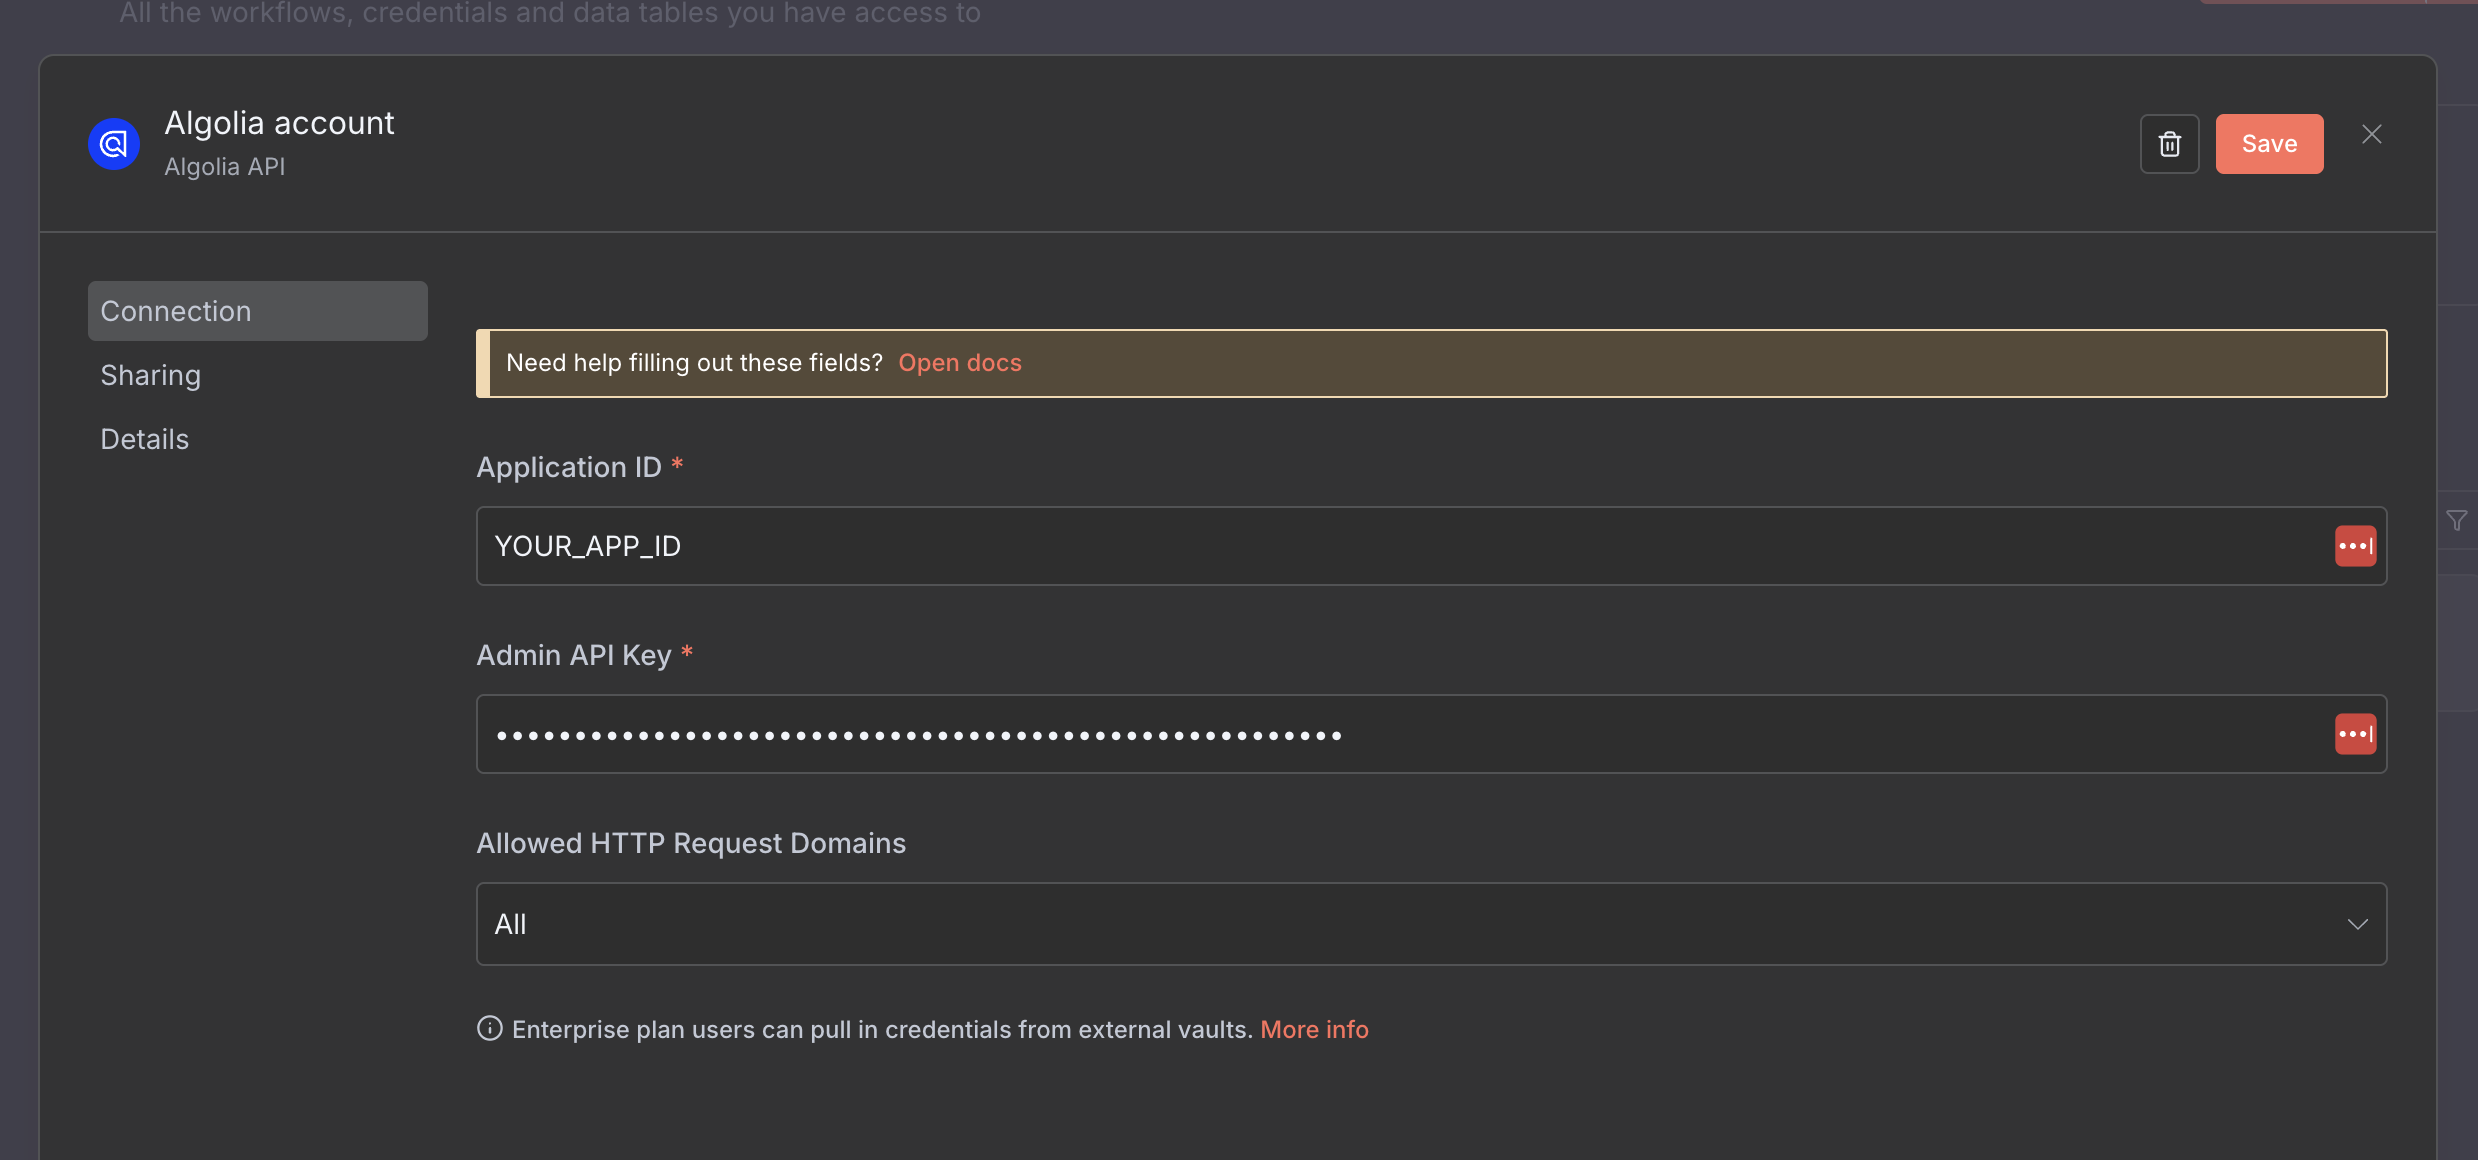Click the info circle icon beside Enterprise plan note
Image resolution: width=2478 pixels, height=1160 pixels.
(x=489, y=1028)
